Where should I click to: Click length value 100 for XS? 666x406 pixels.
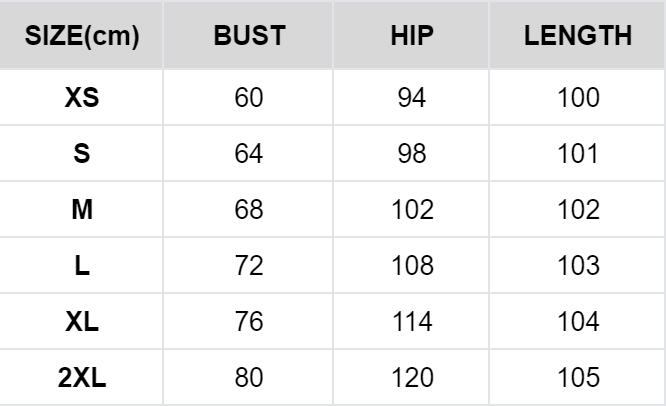[578, 98]
